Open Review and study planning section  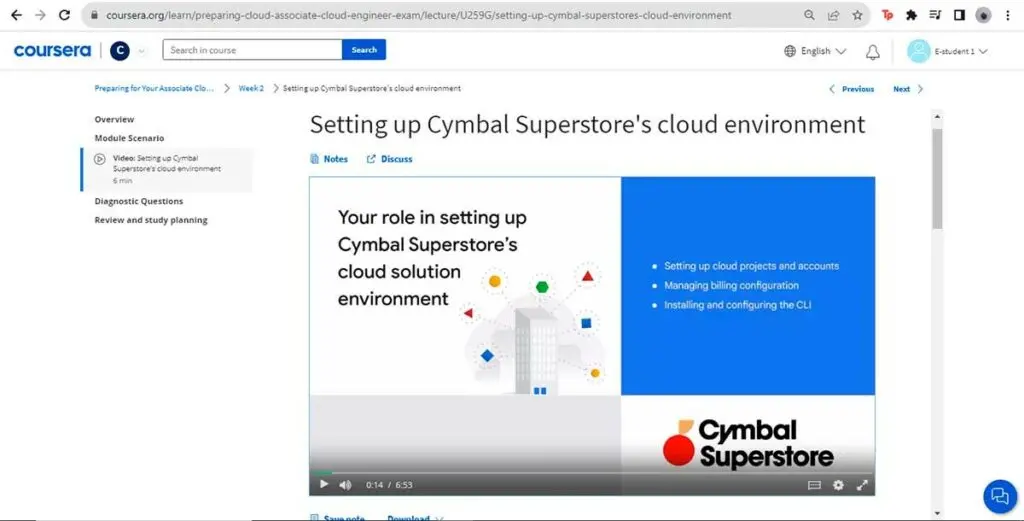click(x=151, y=220)
